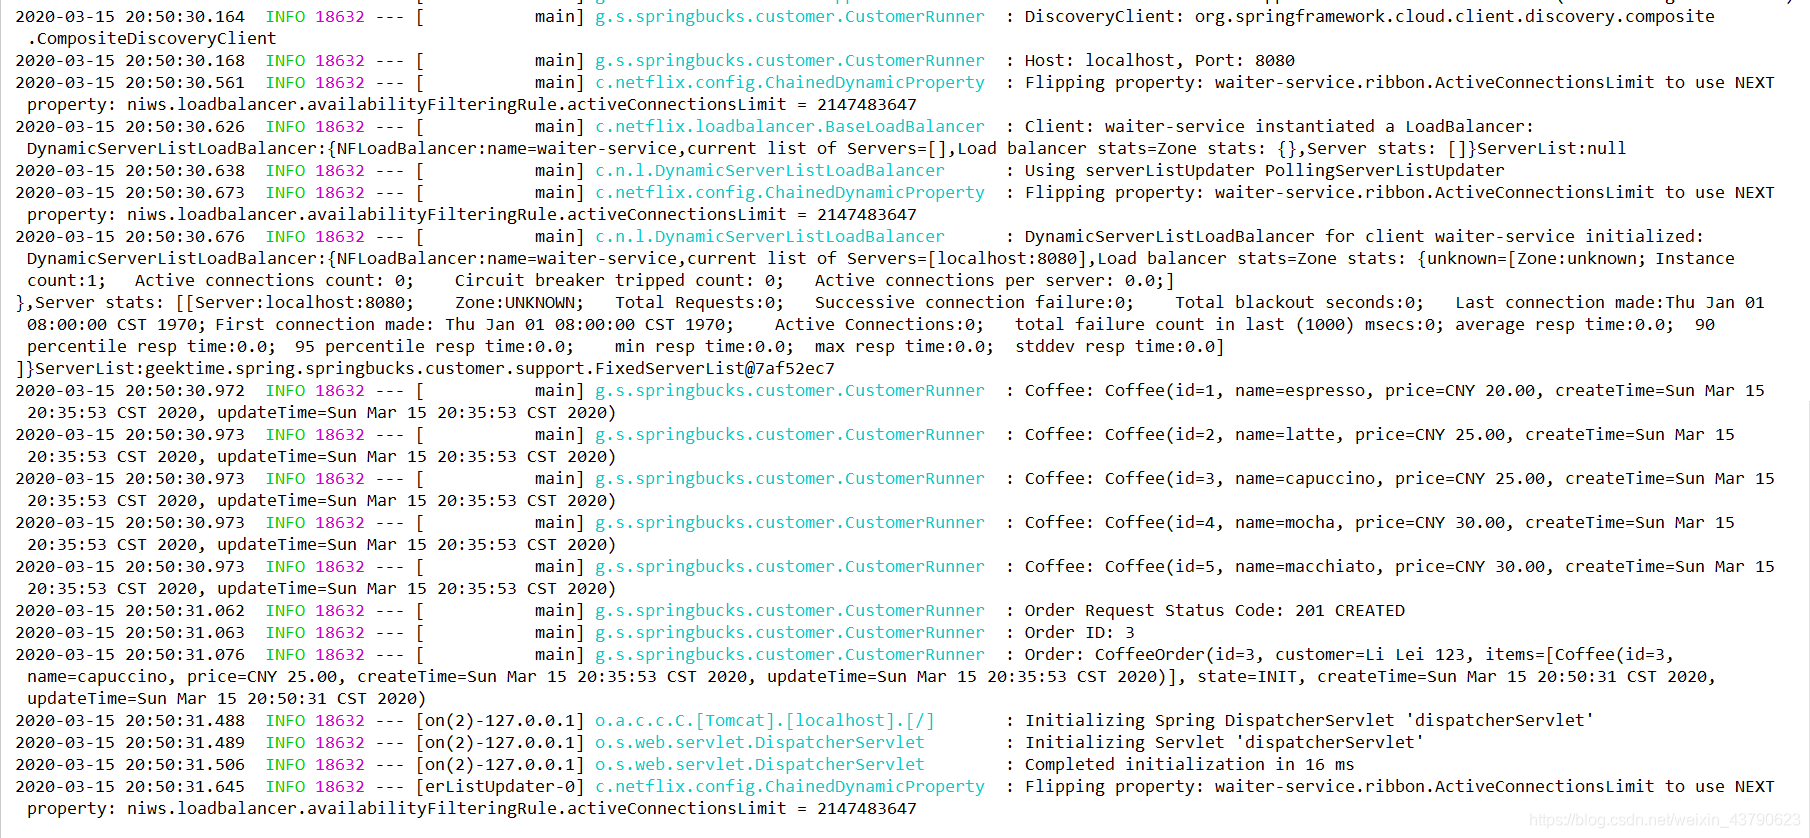The height and width of the screenshot is (838, 1810).
Task: Click "Initializing Servlet 'dispatcherServlet'" message
Action: pyautogui.click(x=1224, y=743)
